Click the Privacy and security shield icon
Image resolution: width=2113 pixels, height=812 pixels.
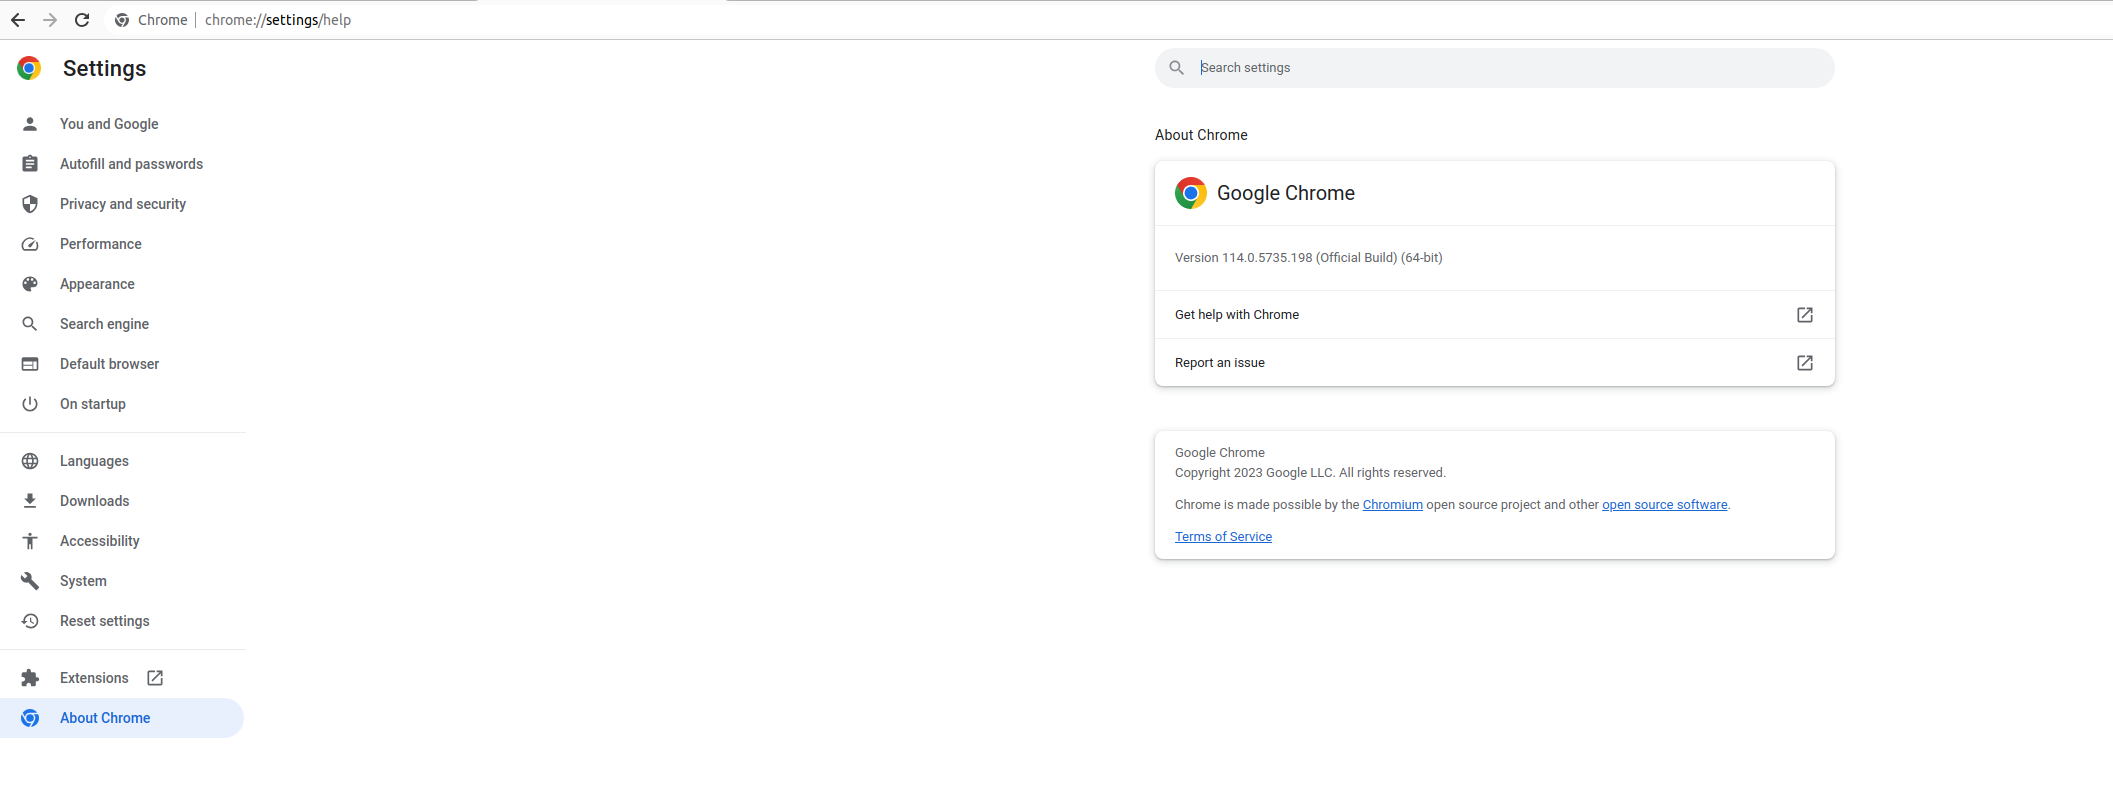(30, 204)
